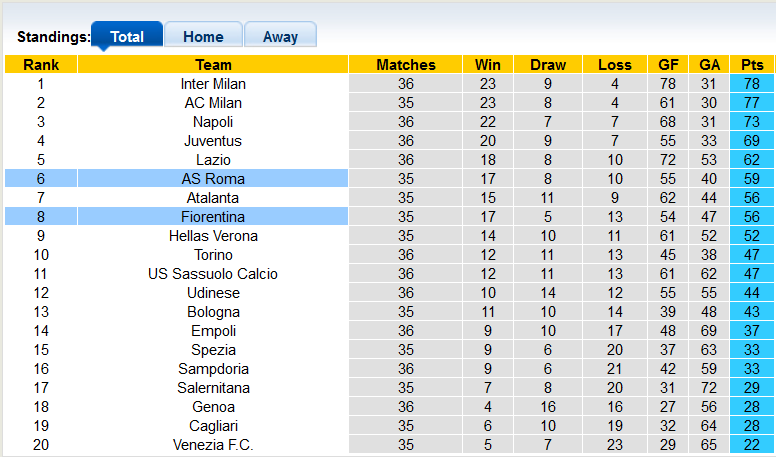Select the Total standings tab

pyautogui.click(x=127, y=35)
